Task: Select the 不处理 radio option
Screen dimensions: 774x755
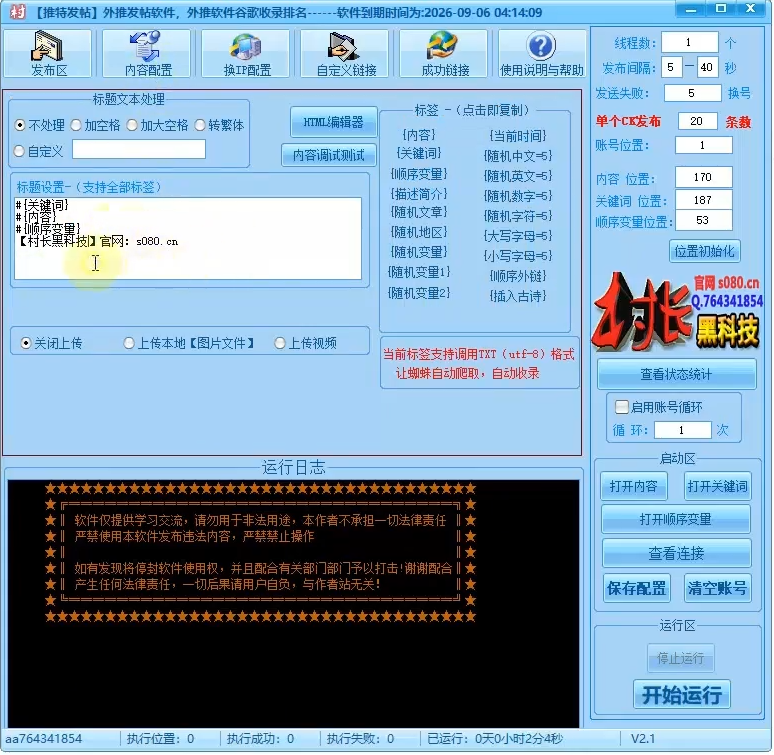Action: 39,125
